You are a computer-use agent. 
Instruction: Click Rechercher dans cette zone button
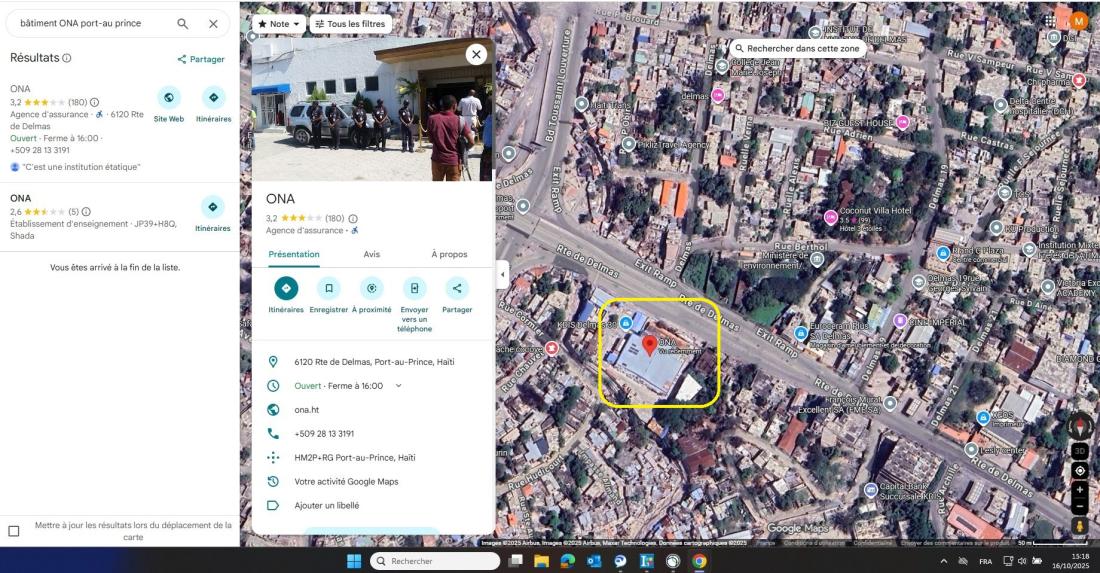click(797, 48)
